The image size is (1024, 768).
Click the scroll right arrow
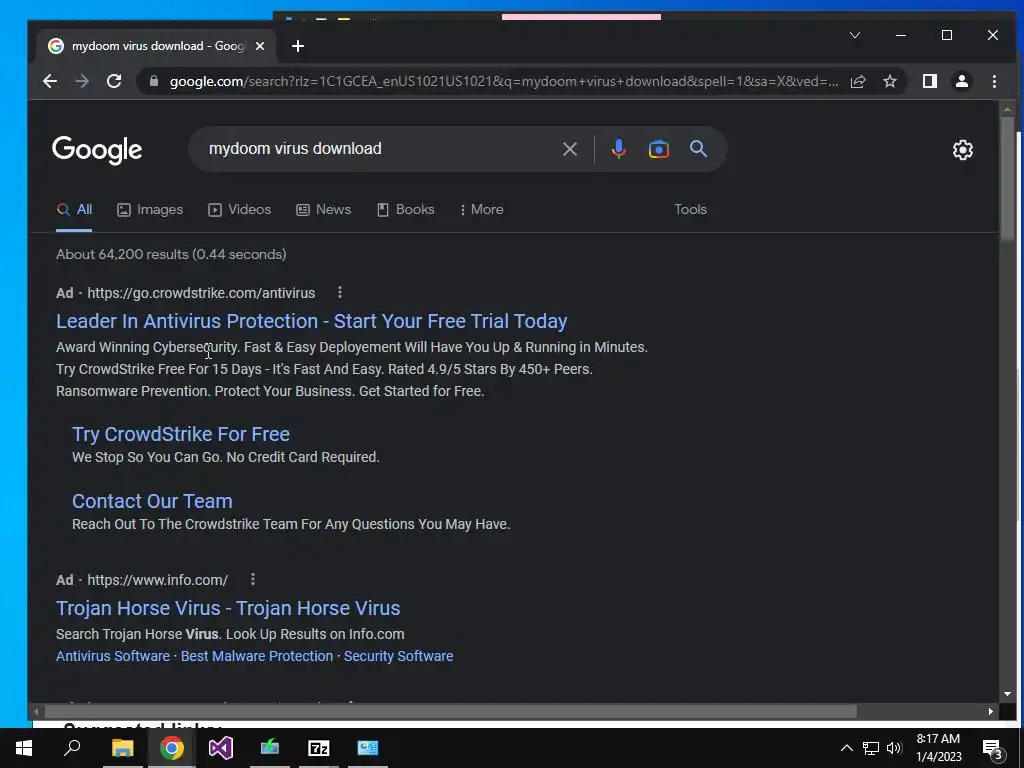991,711
